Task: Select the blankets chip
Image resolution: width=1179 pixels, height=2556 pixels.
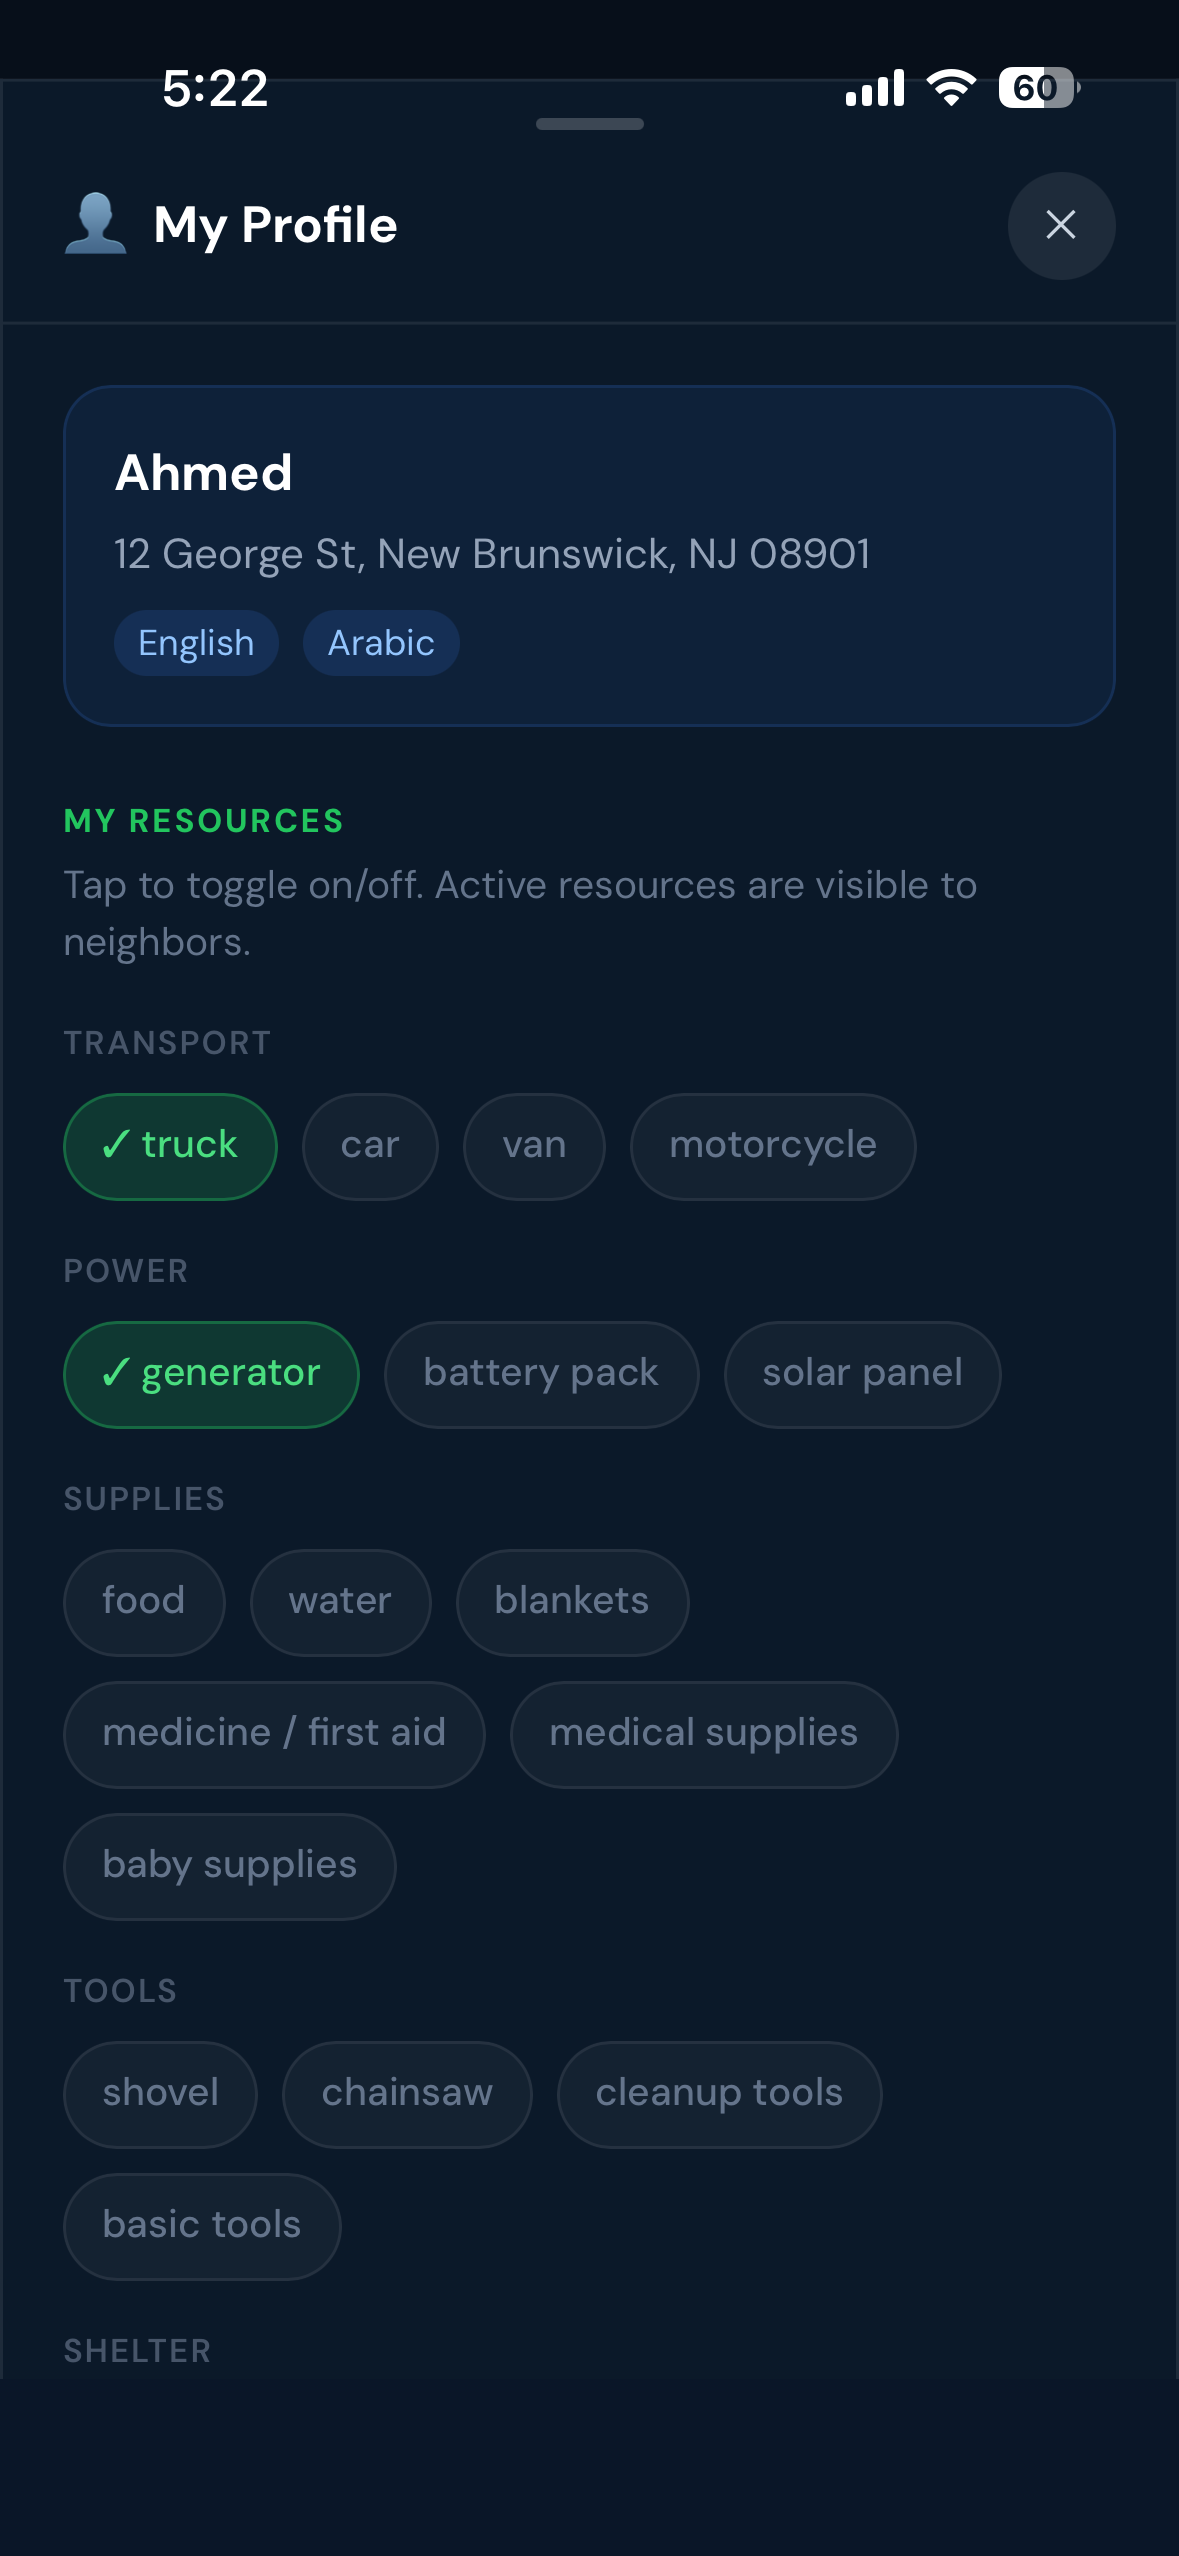Action: click(x=572, y=1602)
